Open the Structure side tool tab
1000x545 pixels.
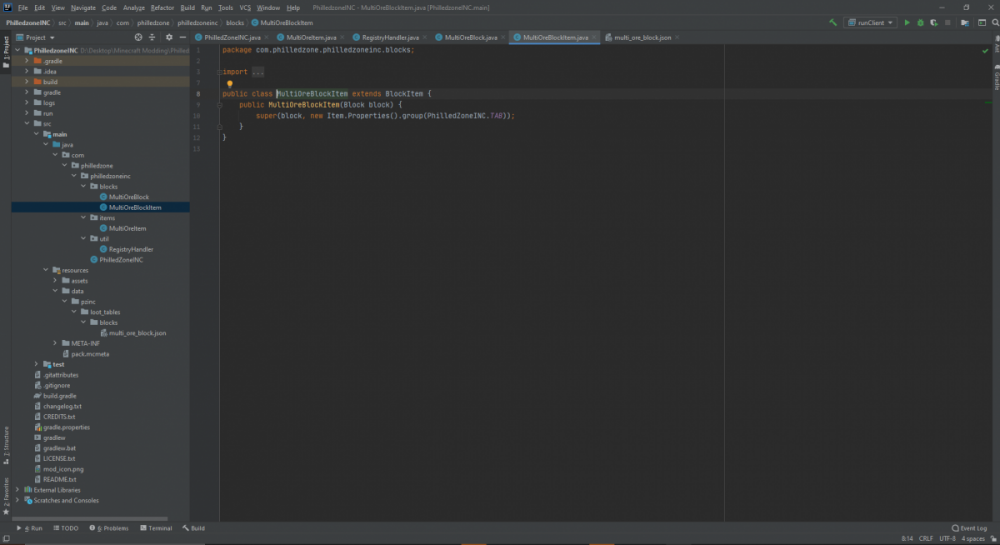[6, 445]
